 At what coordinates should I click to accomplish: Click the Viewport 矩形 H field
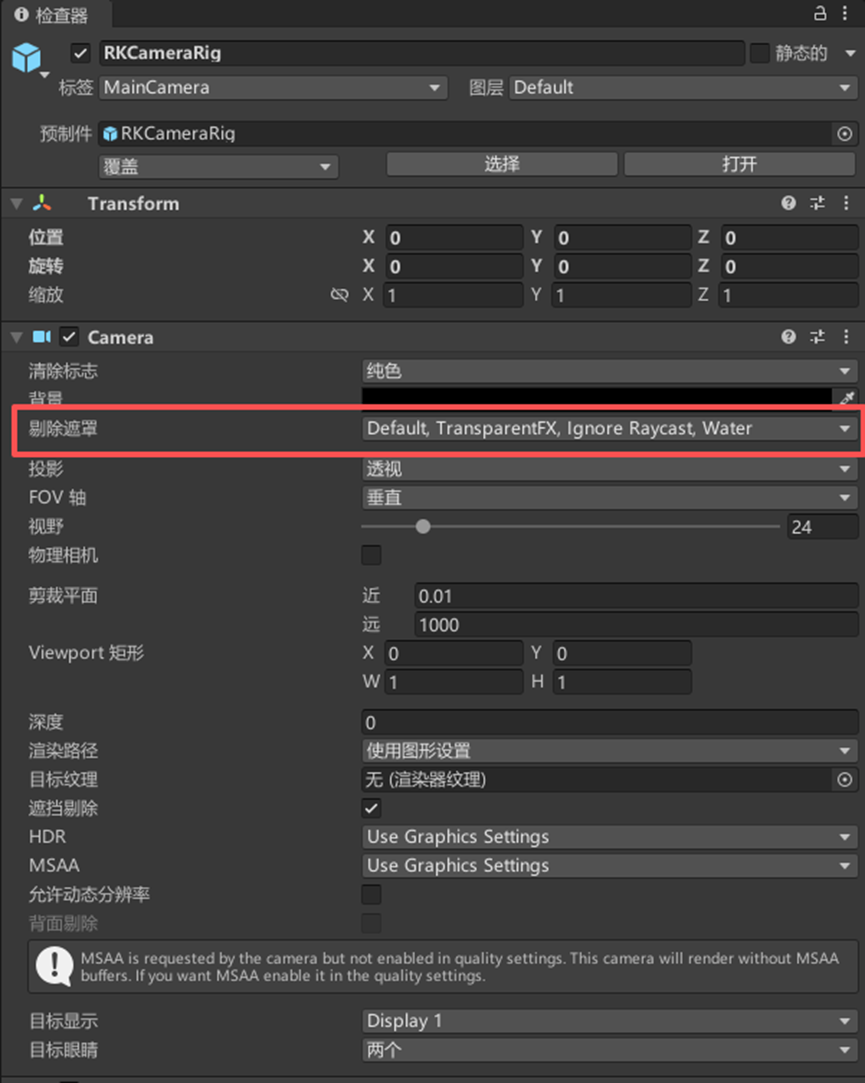pyautogui.click(x=622, y=682)
